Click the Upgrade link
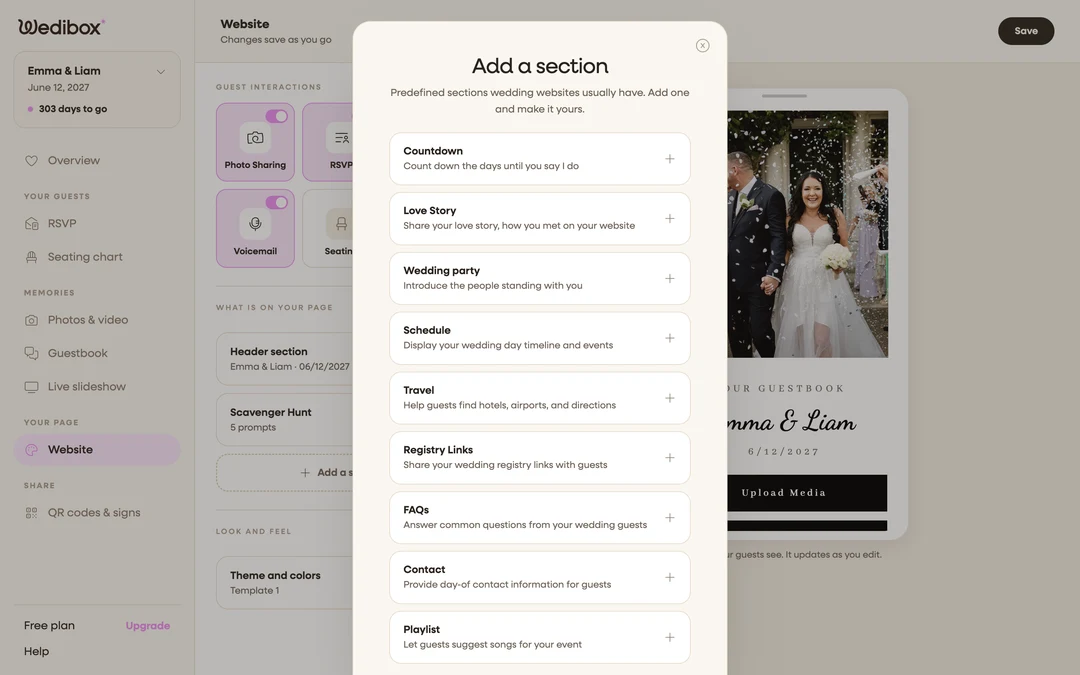Image resolution: width=1080 pixels, height=675 pixels. pyautogui.click(x=147, y=626)
